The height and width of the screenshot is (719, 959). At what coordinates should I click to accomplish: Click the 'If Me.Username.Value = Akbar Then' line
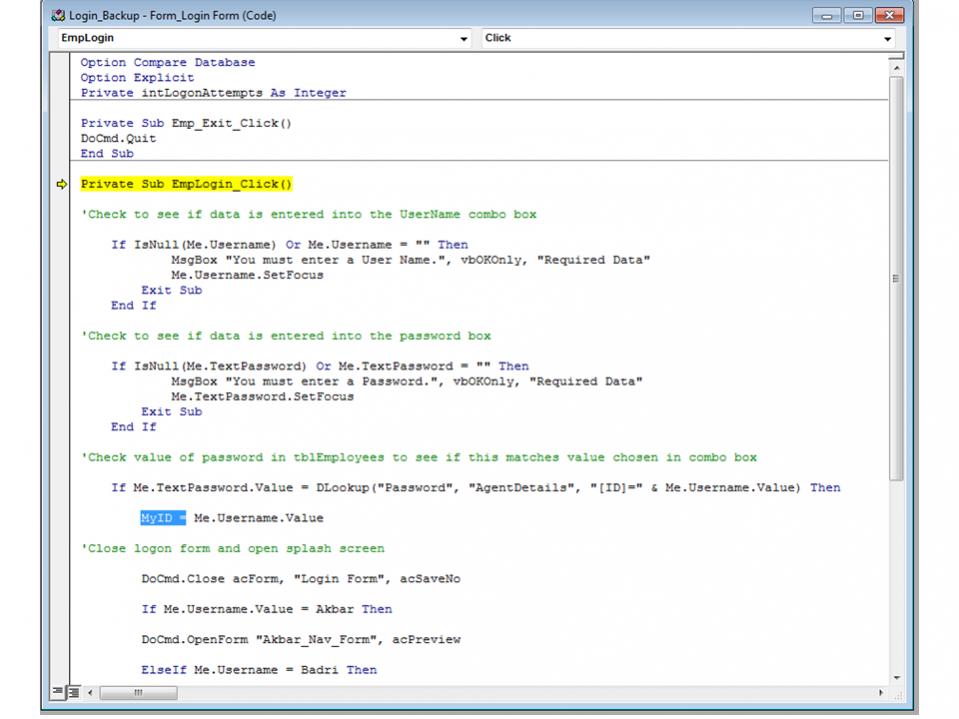267,609
